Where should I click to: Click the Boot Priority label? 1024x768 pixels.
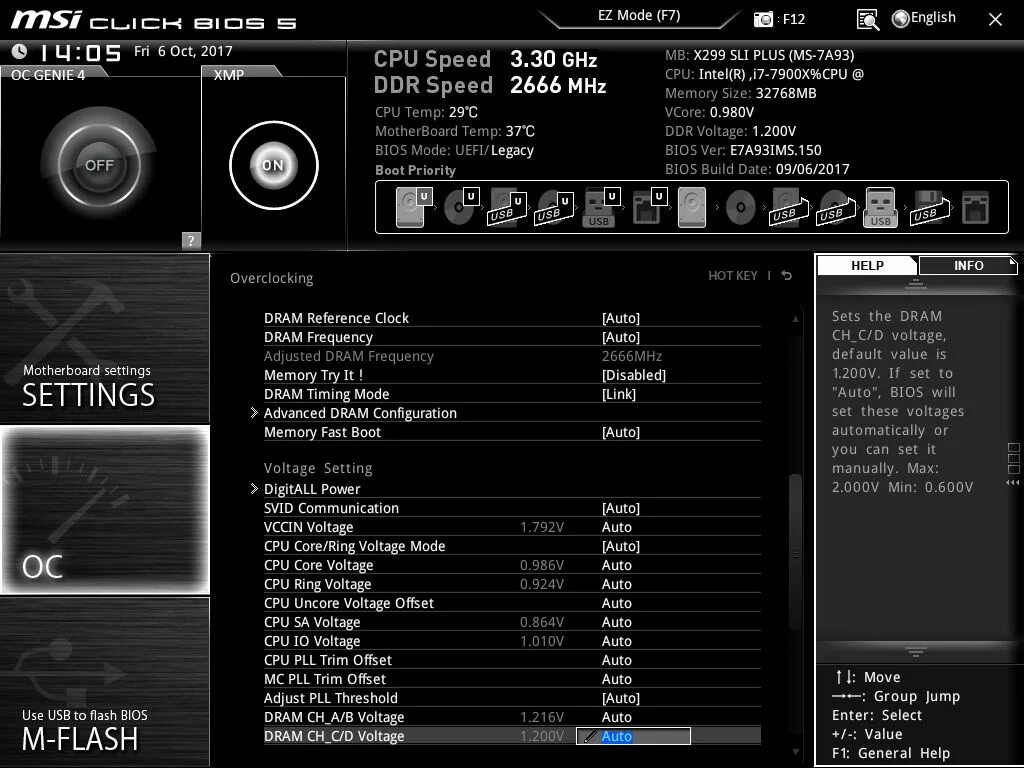tap(415, 170)
